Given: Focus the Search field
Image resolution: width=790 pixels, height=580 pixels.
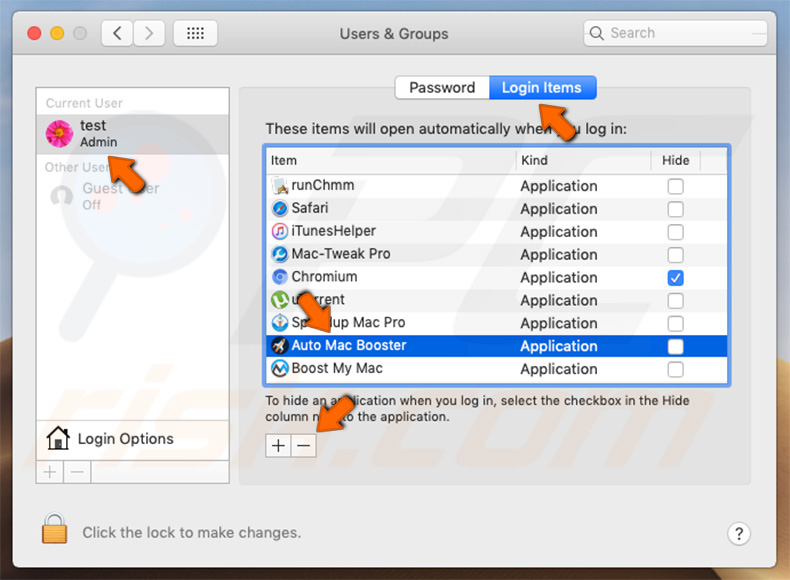Looking at the screenshot, I should 675,33.
